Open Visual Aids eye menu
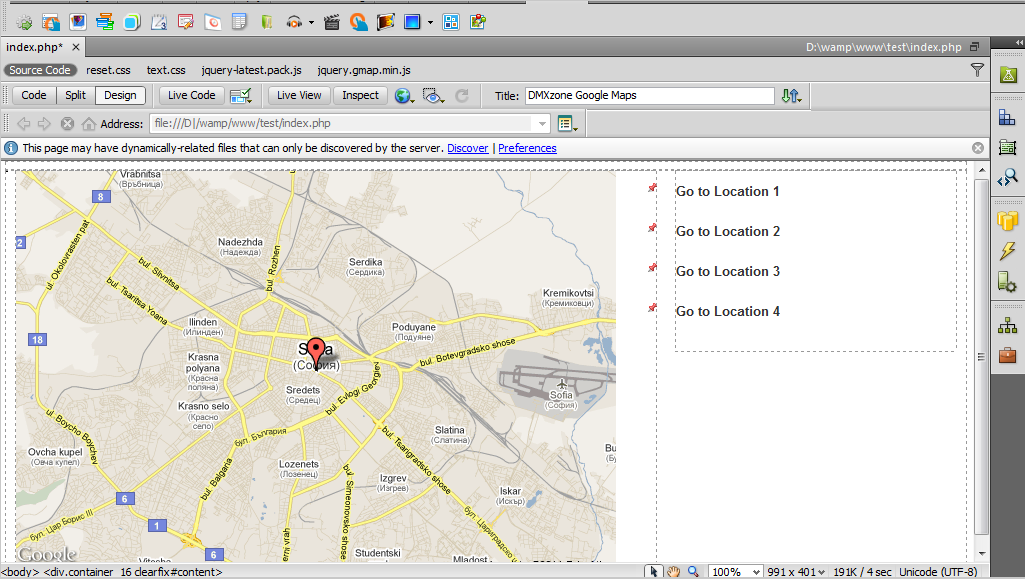The width and height of the screenshot is (1025, 579). pos(433,96)
